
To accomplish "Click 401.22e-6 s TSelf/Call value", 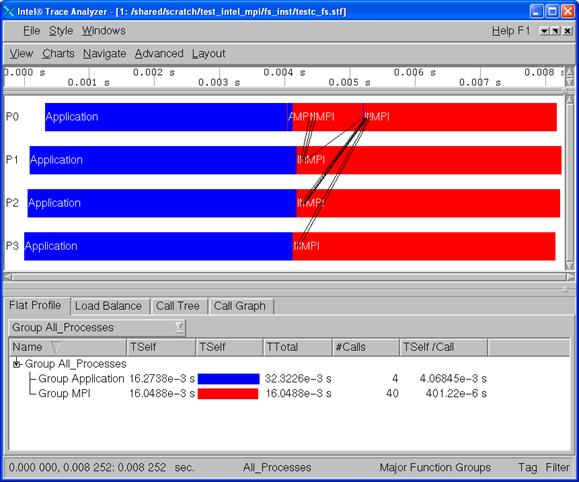I will tap(456, 393).
